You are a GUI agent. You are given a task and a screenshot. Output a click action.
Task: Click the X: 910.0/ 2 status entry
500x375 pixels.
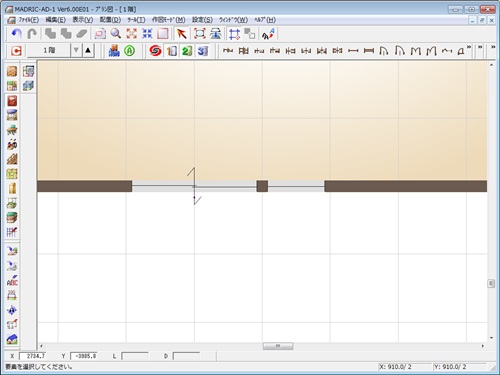click(x=405, y=367)
